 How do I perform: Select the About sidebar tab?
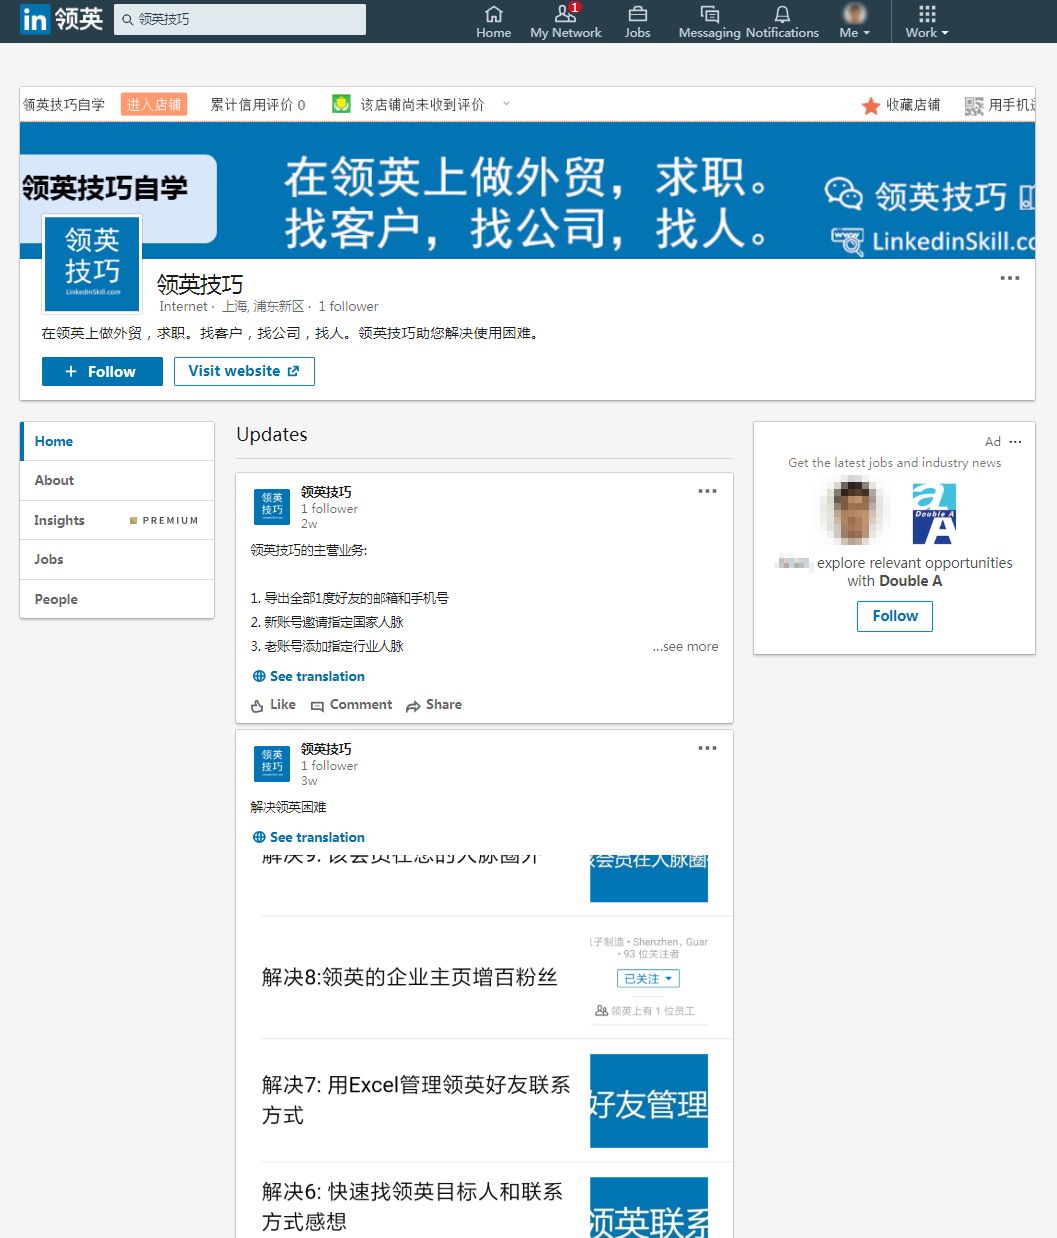coord(117,480)
